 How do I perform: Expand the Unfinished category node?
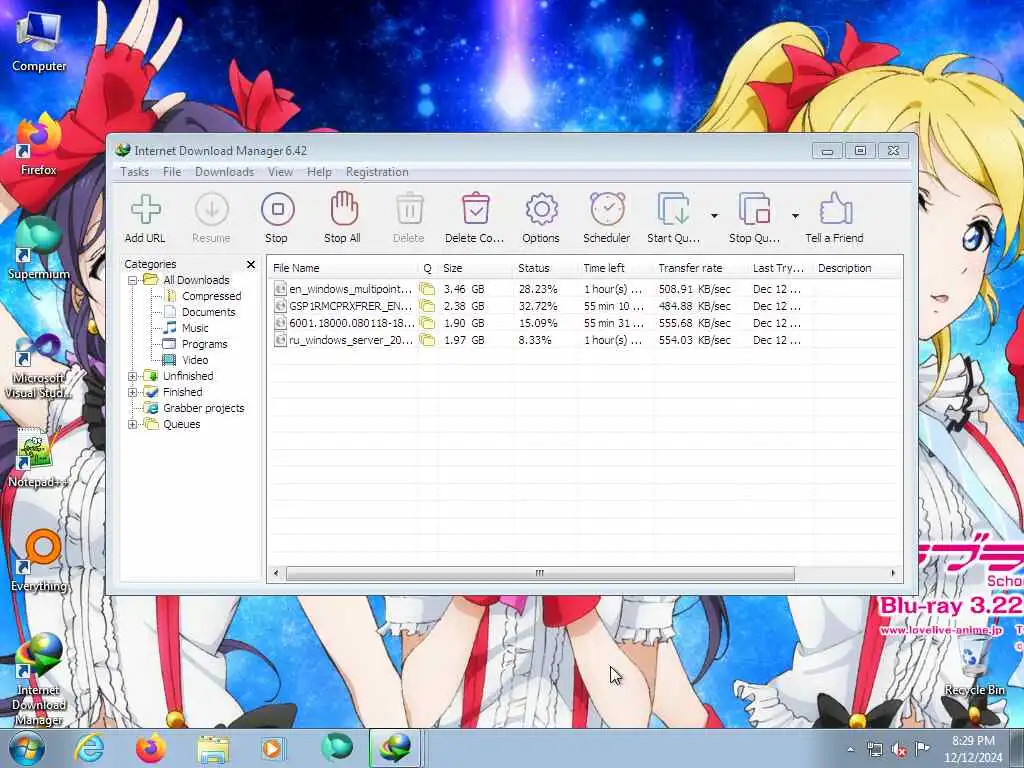pyautogui.click(x=133, y=376)
